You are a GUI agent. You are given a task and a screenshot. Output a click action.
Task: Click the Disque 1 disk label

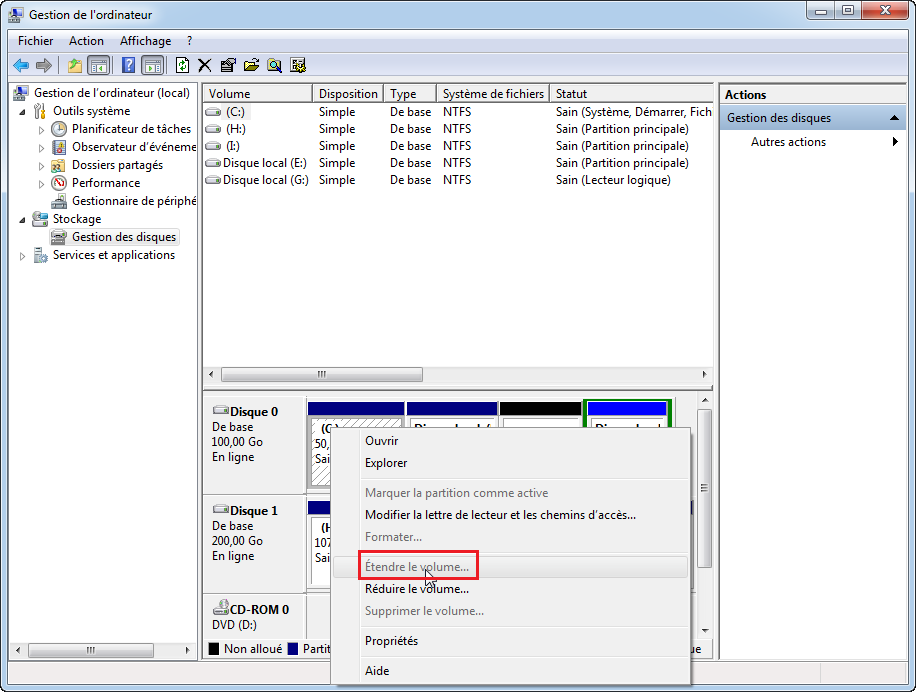coord(254,511)
